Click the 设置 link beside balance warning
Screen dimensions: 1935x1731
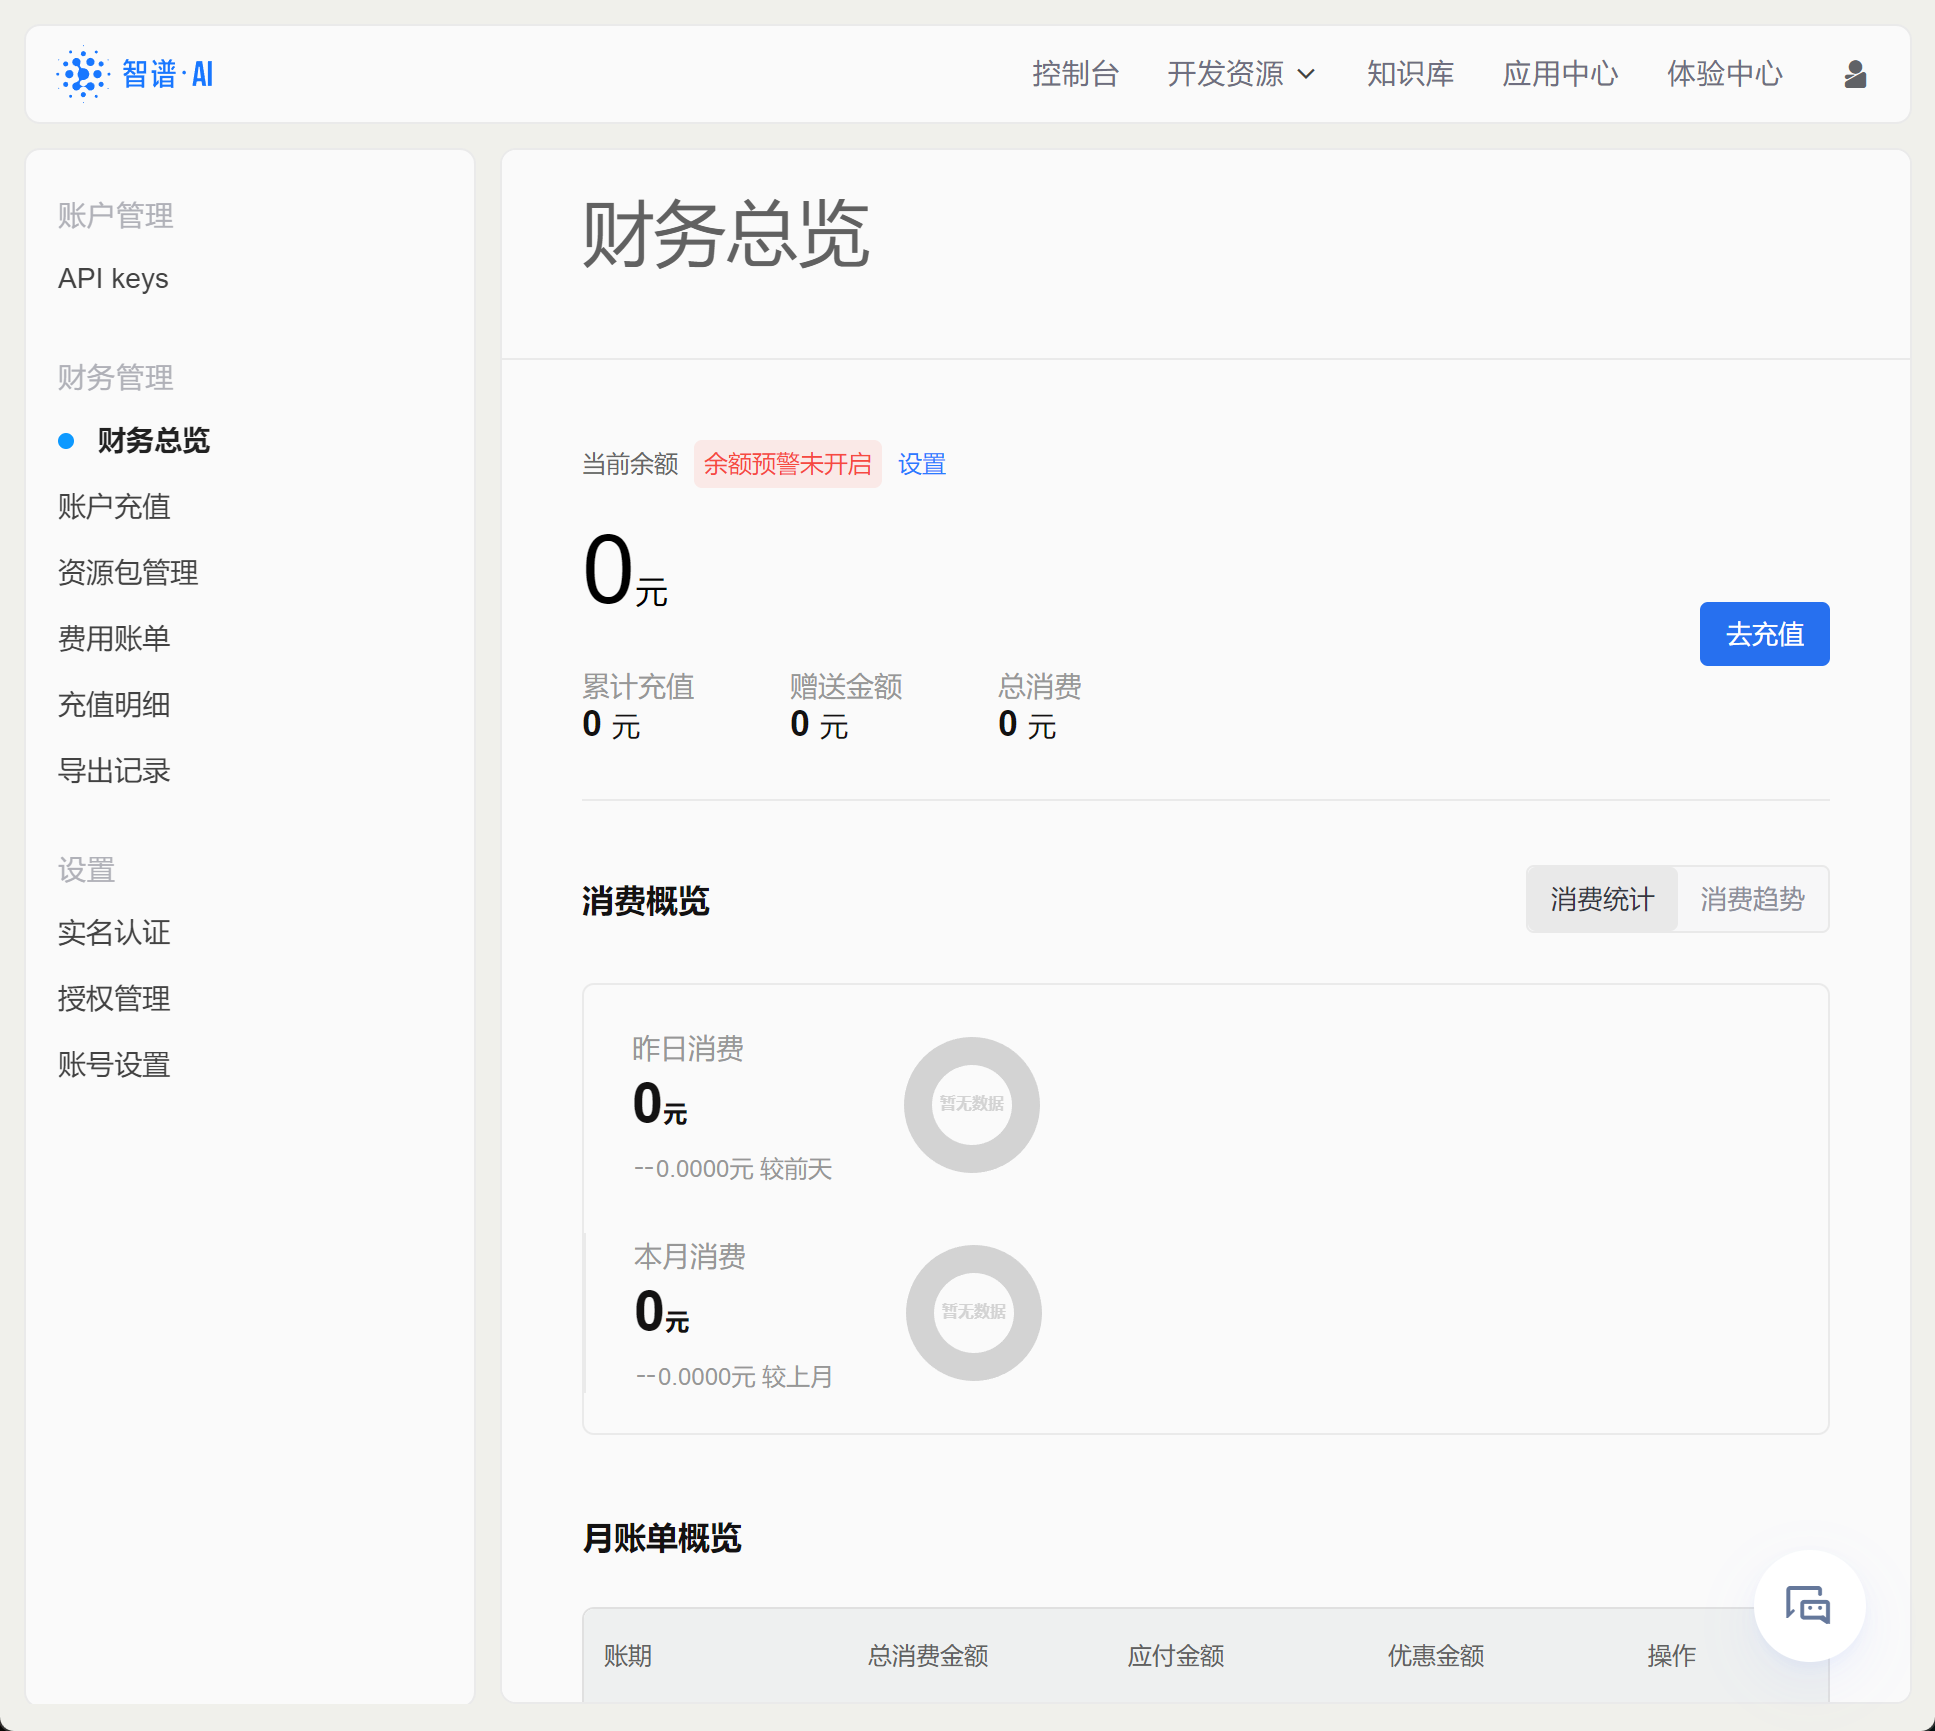click(x=921, y=464)
